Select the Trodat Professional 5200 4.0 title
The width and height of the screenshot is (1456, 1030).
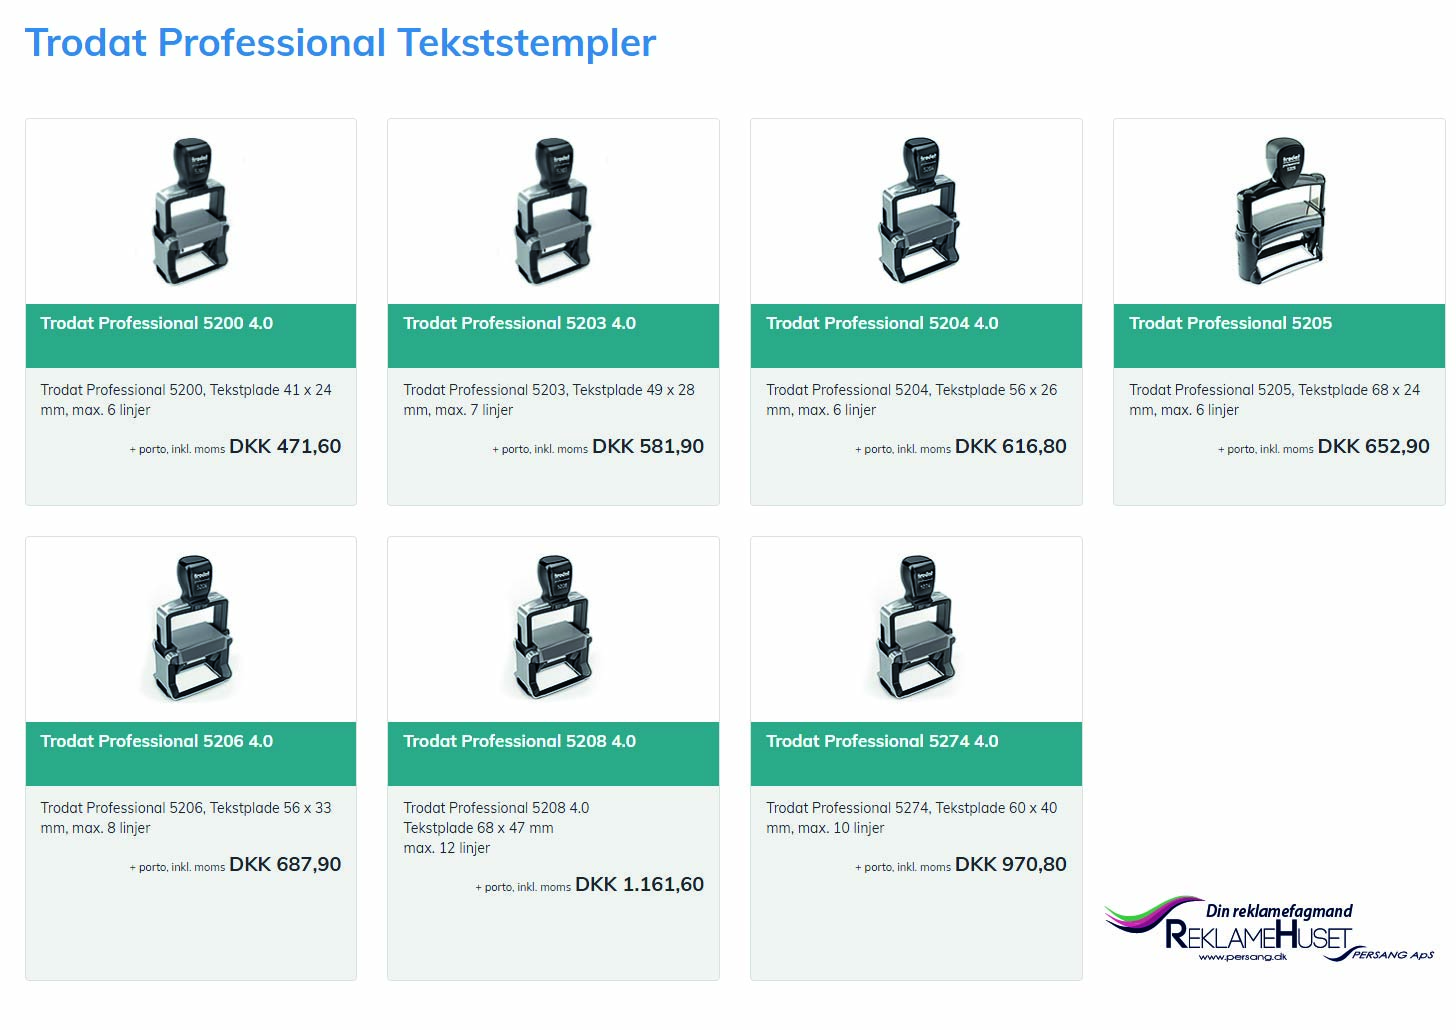[157, 323]
